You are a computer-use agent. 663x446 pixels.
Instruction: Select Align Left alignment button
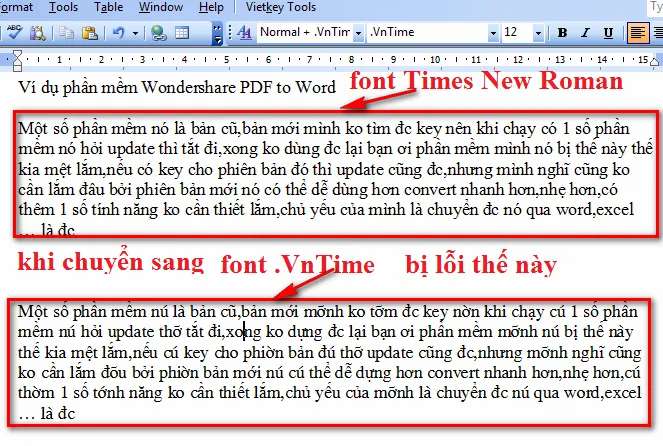pyautogui.click(x=637, y=33)
